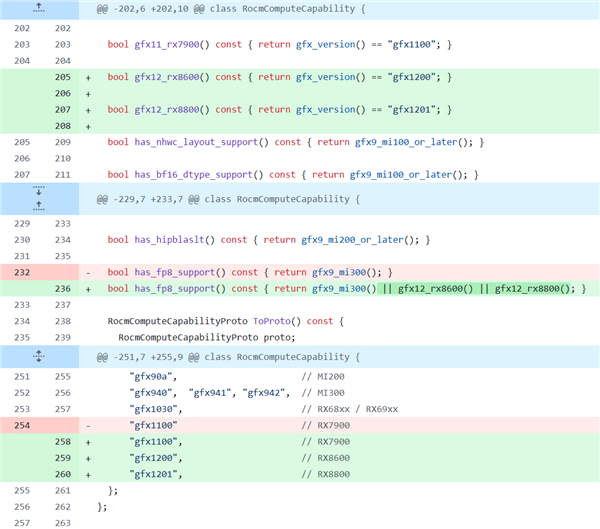This screenshot has height=529, width=600.
Task: Click the hunk header @@ -202,6 +202,10
Action: 231,9
